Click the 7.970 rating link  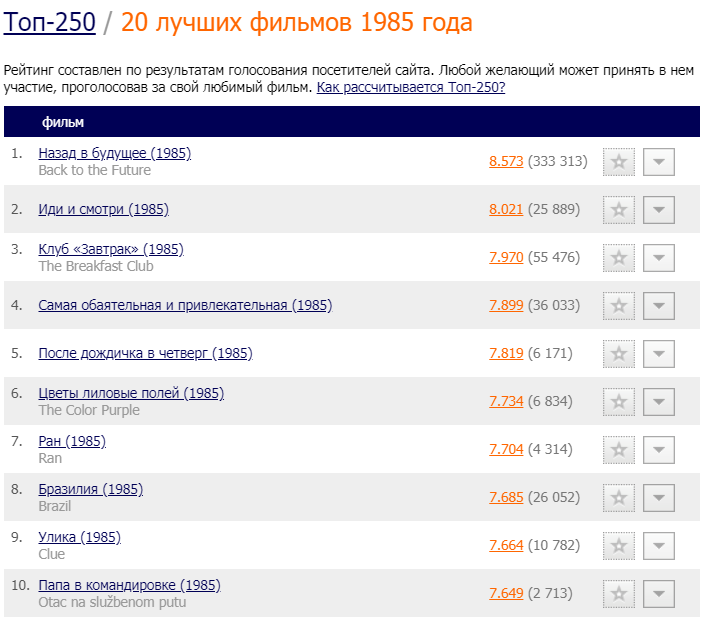tap(506, 258)
